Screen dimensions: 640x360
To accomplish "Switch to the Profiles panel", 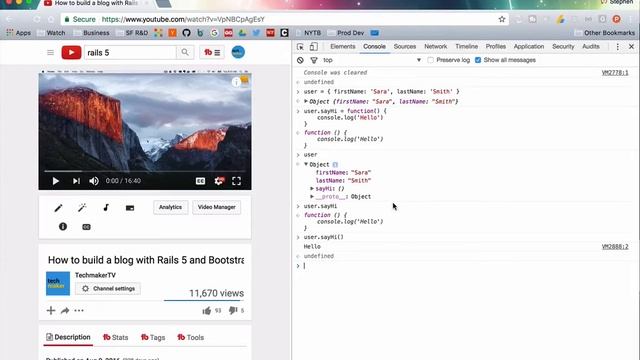I will point(496,47).
